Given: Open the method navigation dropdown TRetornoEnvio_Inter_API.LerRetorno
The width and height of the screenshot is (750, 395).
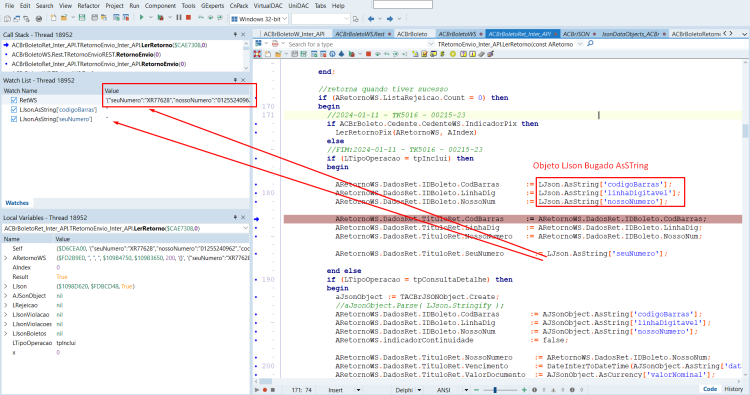Looking at the screenshot, I should point(580,44).
